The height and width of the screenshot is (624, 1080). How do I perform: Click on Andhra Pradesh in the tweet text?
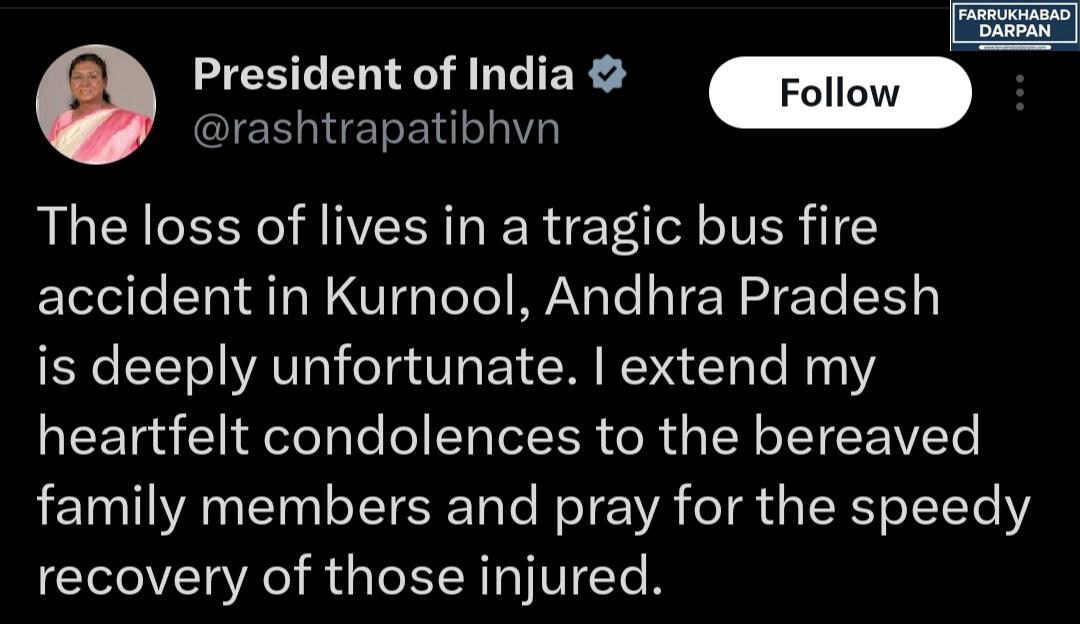pos(739,299)
